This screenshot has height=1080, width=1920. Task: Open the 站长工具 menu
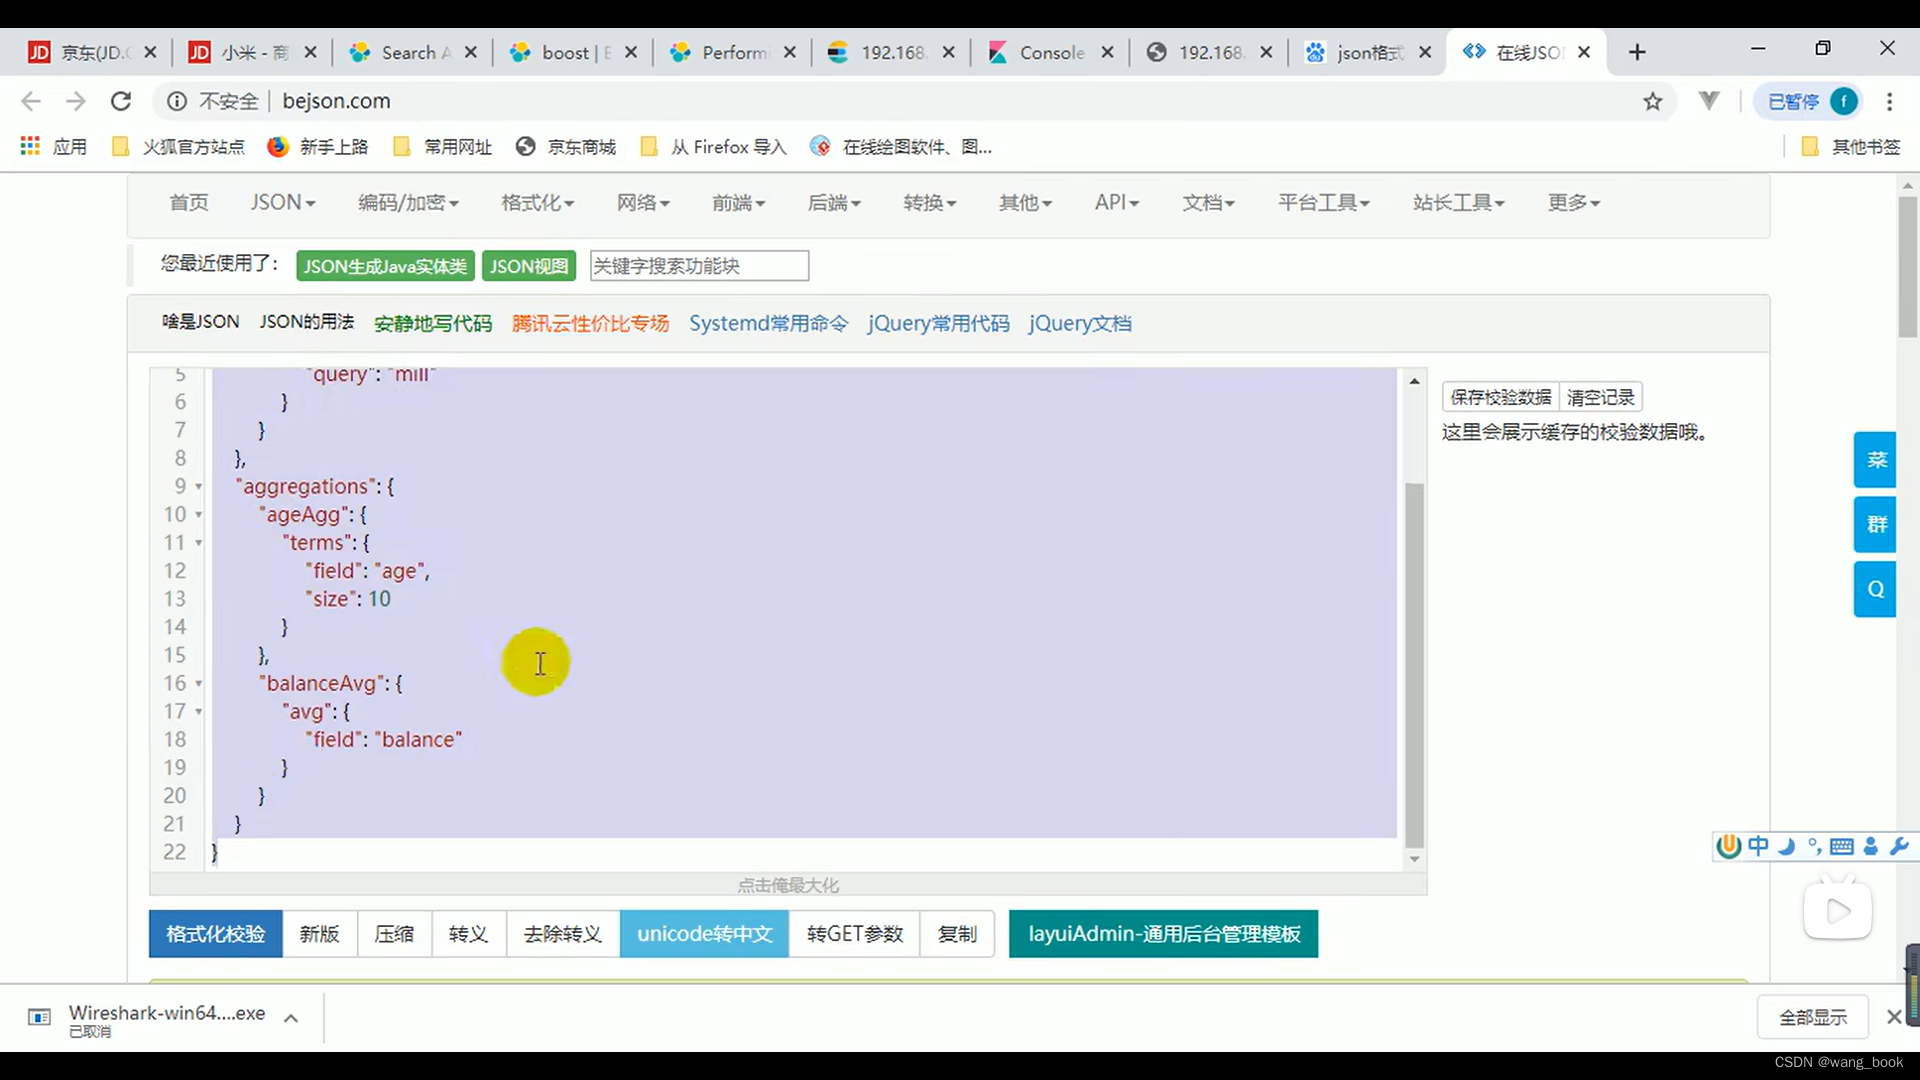tap(1458, 202)
